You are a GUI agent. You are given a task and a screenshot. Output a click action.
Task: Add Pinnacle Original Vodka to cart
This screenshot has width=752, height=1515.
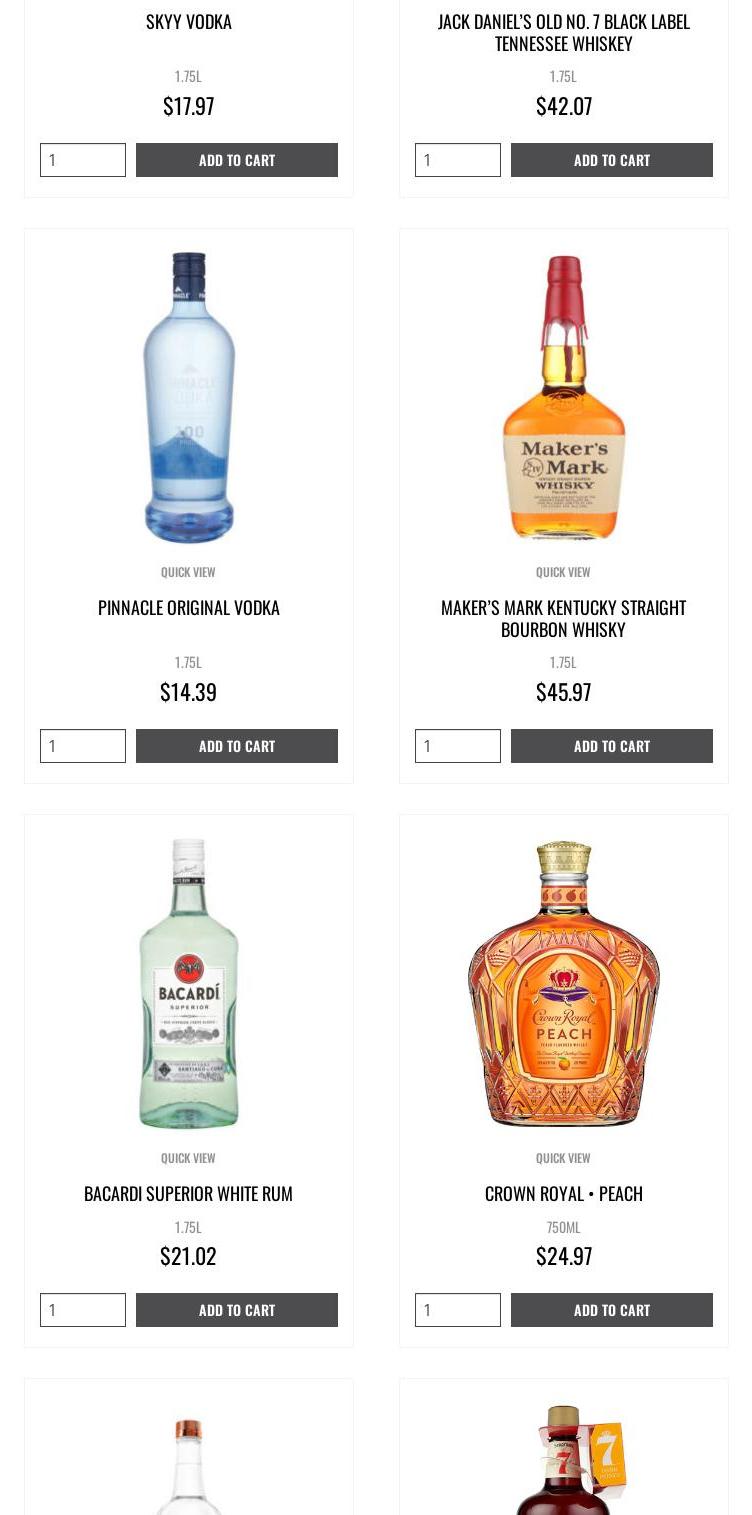(237, 746)
